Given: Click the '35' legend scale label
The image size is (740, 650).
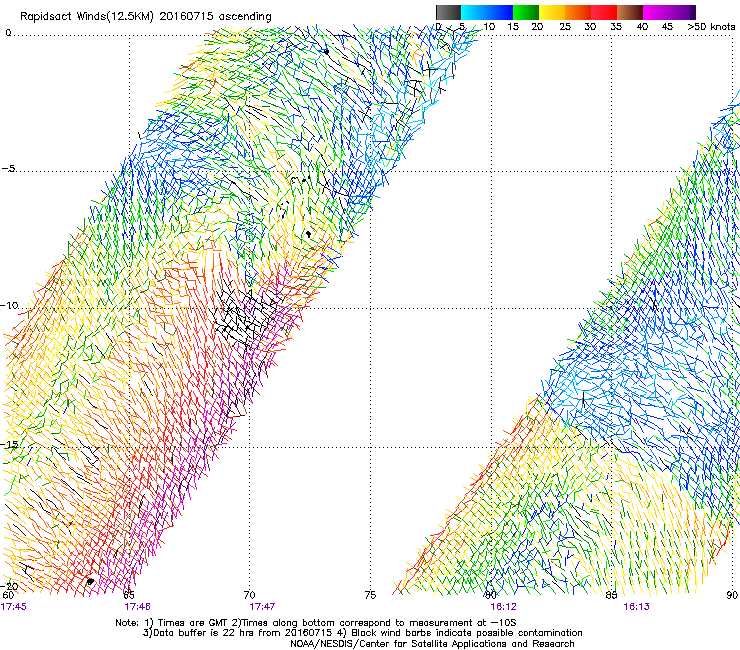Looking at the screenshot, I should coord(616,26).
